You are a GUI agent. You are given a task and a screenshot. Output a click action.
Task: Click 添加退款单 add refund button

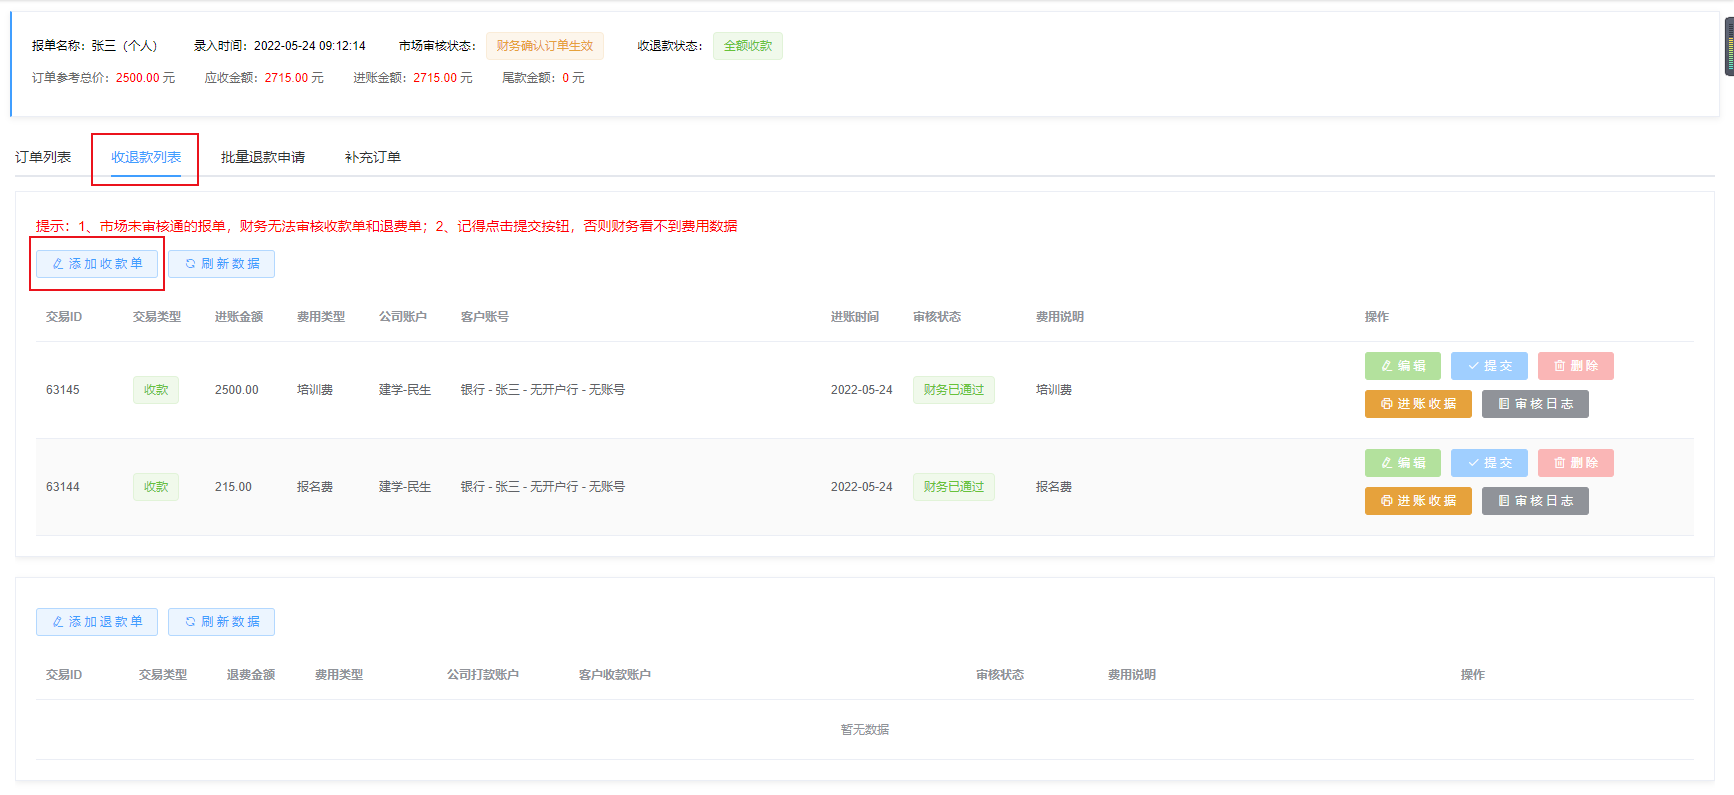(97, 622)
